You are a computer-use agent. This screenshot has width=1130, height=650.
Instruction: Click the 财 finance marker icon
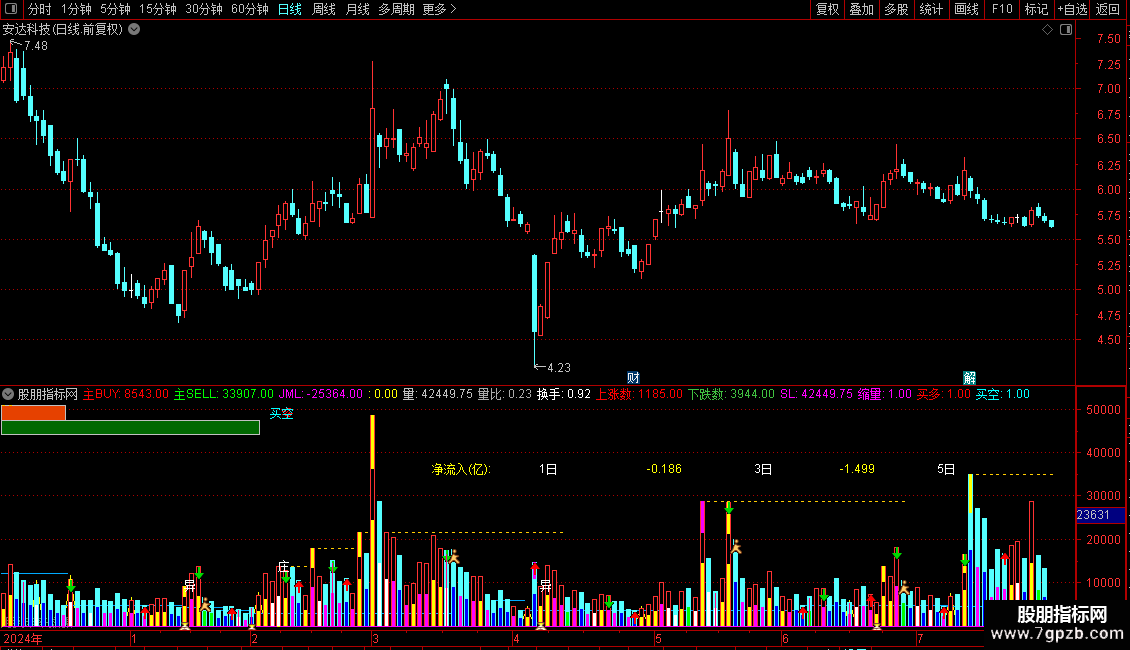pyautogui.click(x=633, y=378)
